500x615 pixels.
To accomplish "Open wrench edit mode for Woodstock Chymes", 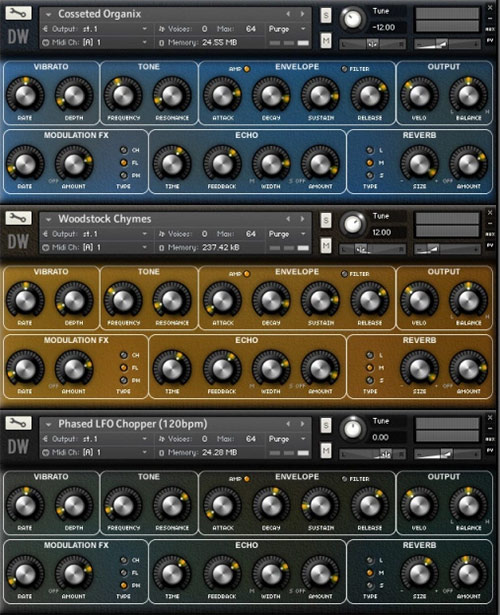I will pos(18,218).
